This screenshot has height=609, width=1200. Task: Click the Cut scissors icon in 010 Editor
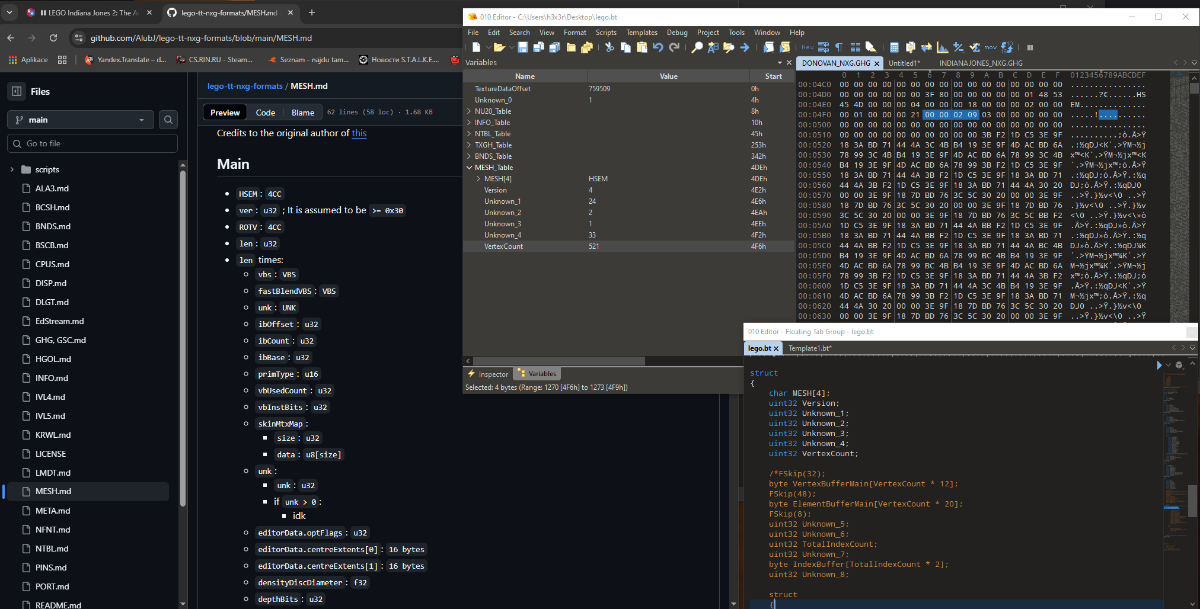[609, 47]
